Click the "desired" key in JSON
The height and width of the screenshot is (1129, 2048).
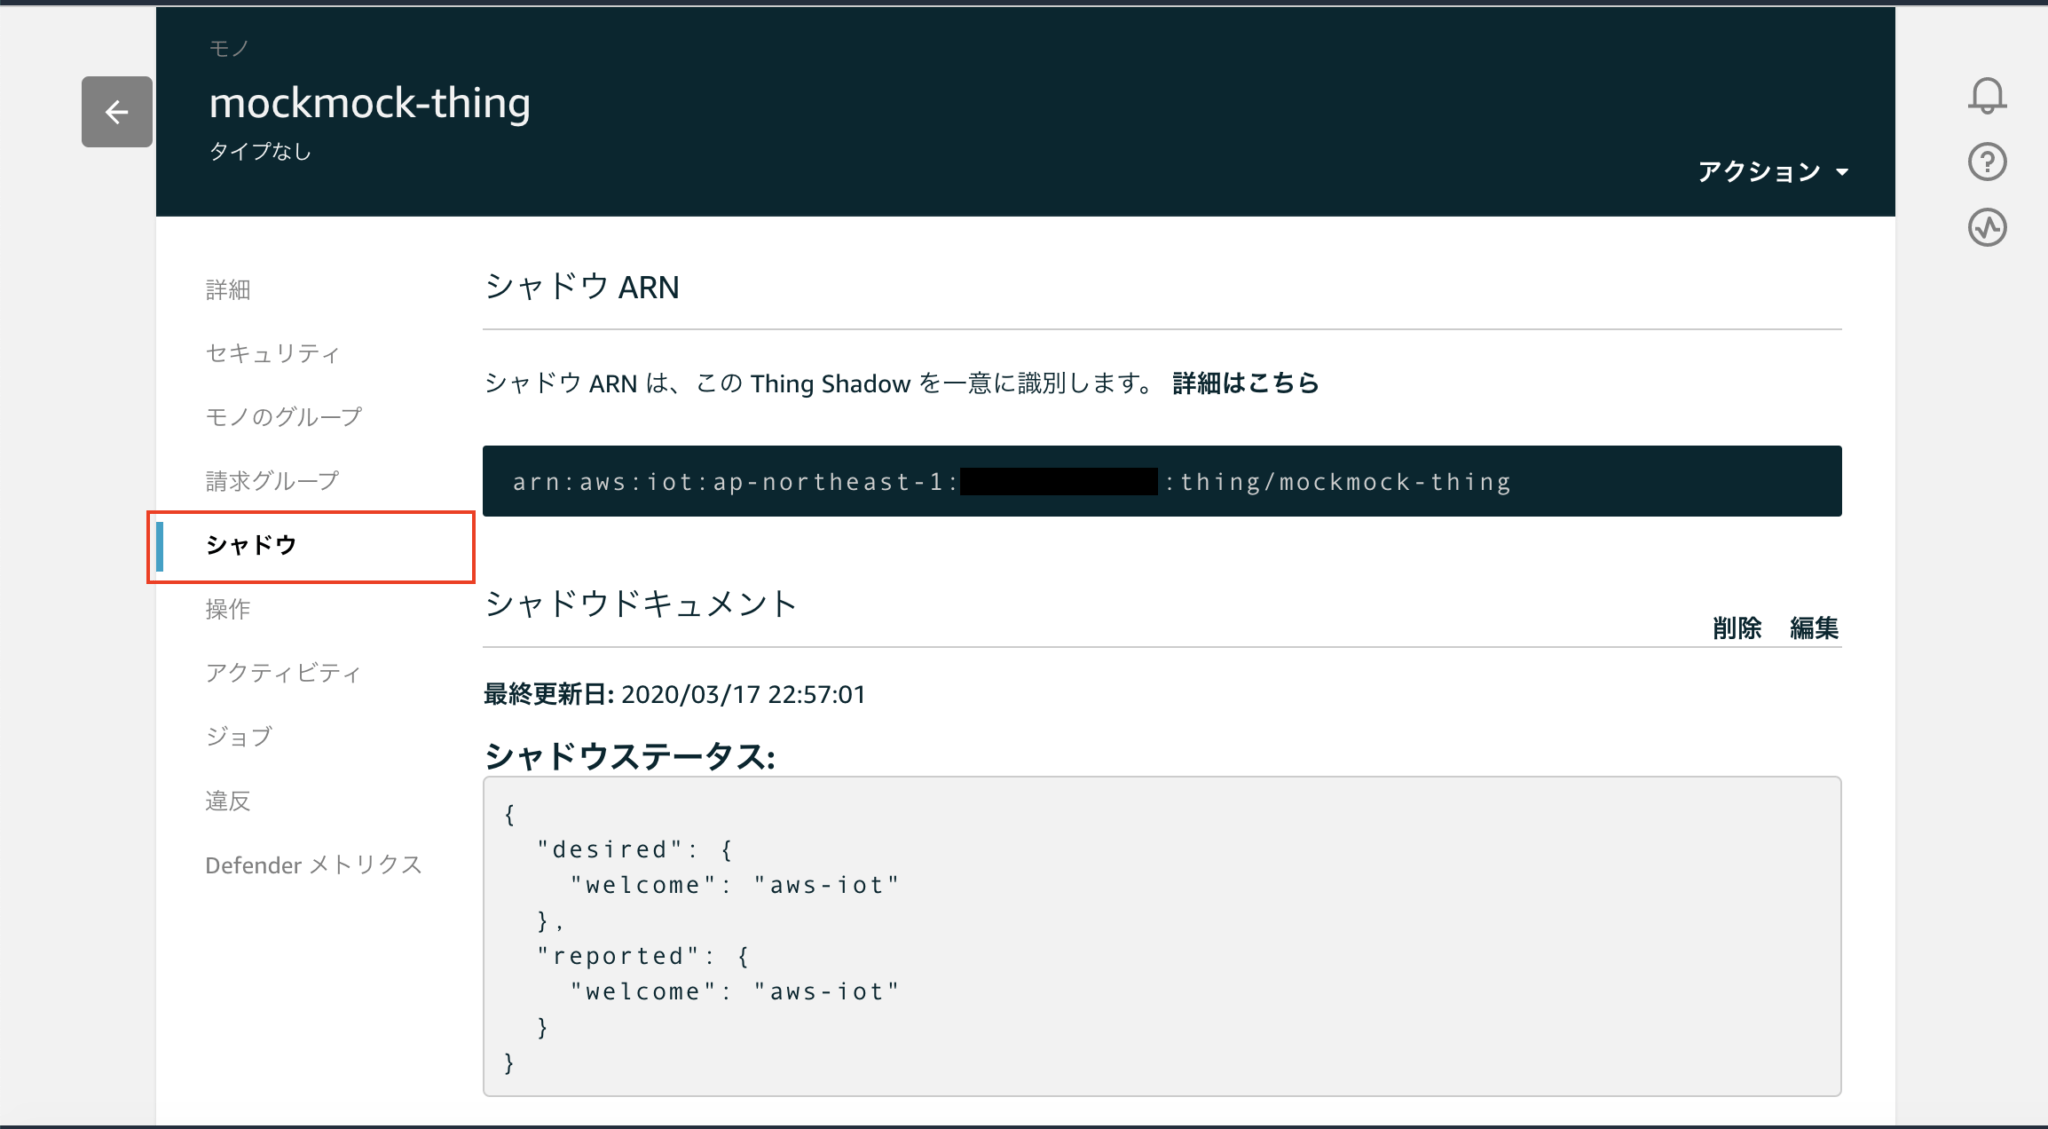pyautogui.click(x=611, y=849)
